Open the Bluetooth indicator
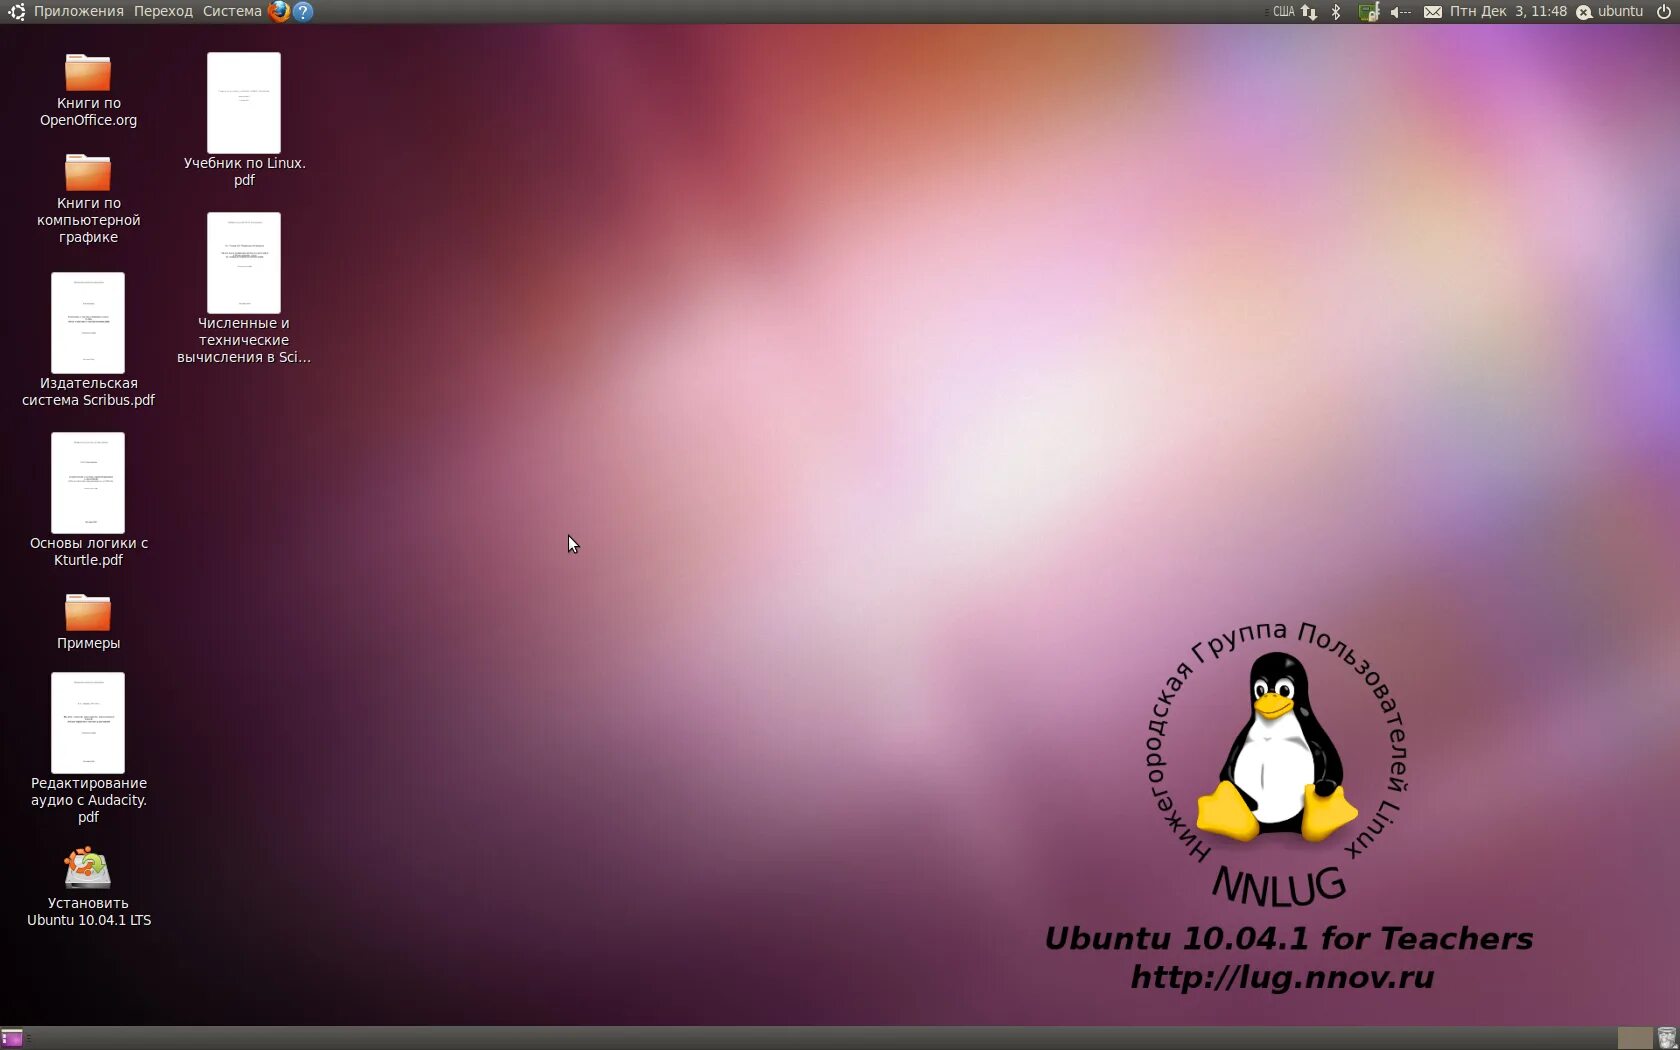Screen dimensions: 1680x1050 [1336, 11]
